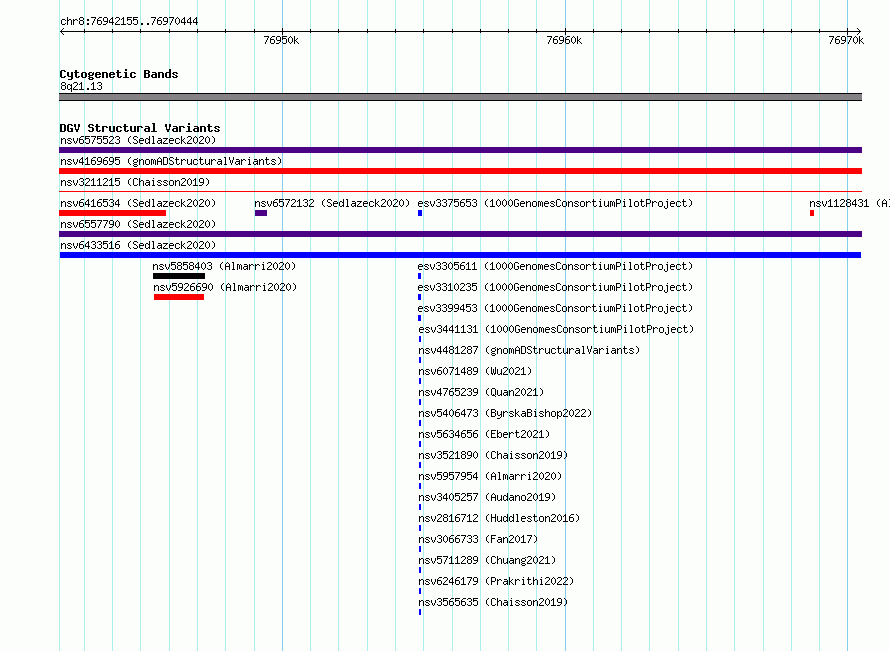This screenshot has width=890, height=651.
Task: Open the nsv2816712 (Huddleston2016) label
Action: click(x=499, y=518)
